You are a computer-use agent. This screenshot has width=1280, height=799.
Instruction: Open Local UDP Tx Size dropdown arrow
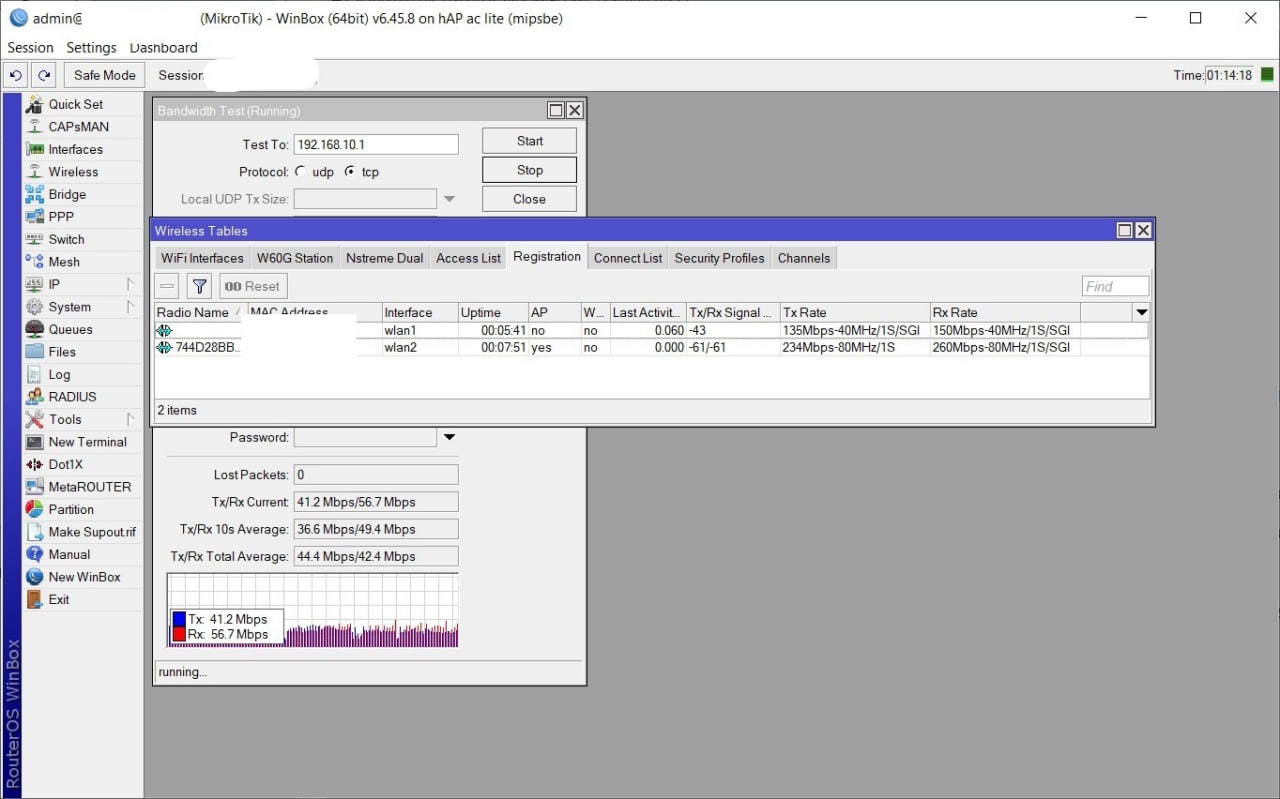449,199
